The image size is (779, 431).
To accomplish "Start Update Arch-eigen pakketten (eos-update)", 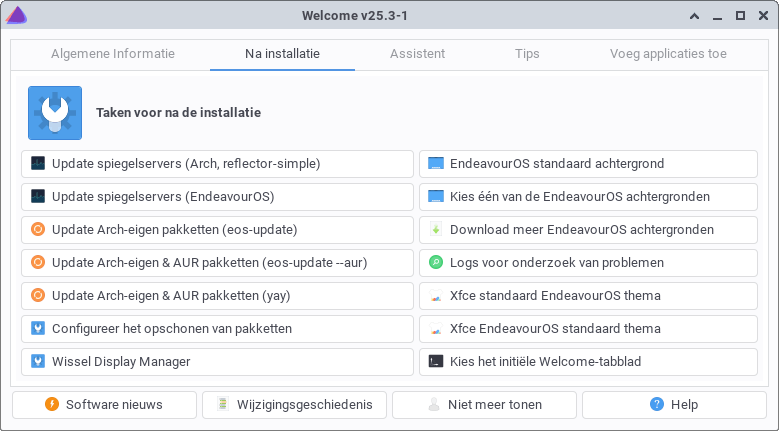I will pyautogui.click(x=217, y=229).
